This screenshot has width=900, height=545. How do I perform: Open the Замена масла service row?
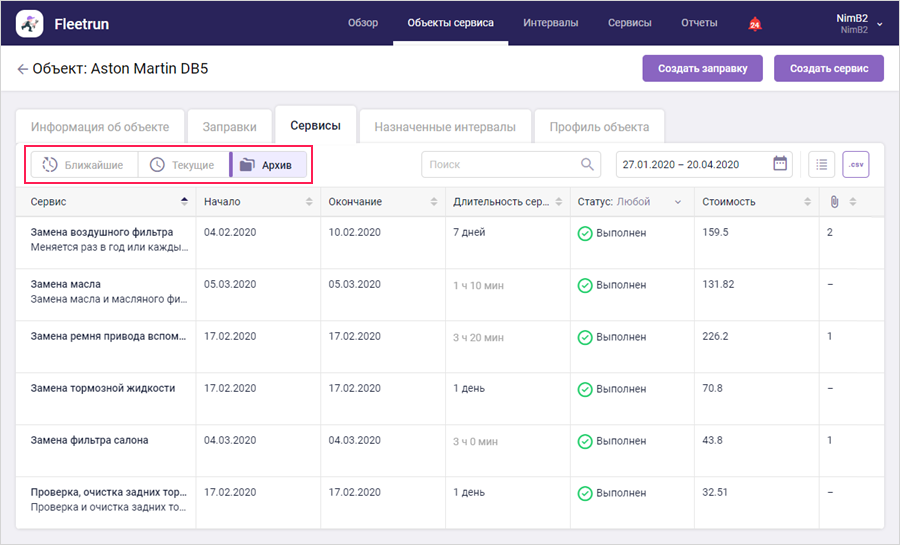click(x=449, y=294)
